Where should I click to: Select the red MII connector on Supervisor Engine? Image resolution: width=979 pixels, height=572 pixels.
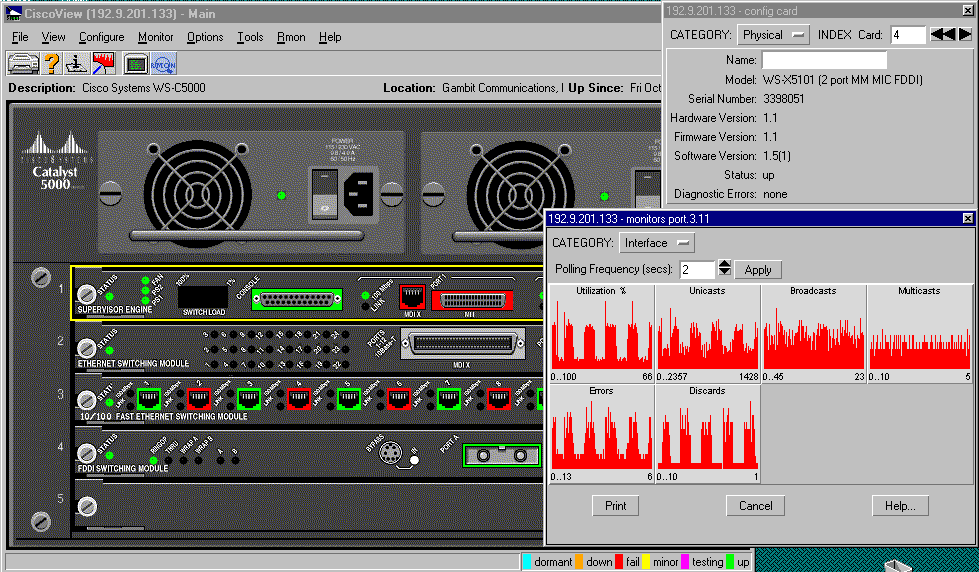coord(472,301)
